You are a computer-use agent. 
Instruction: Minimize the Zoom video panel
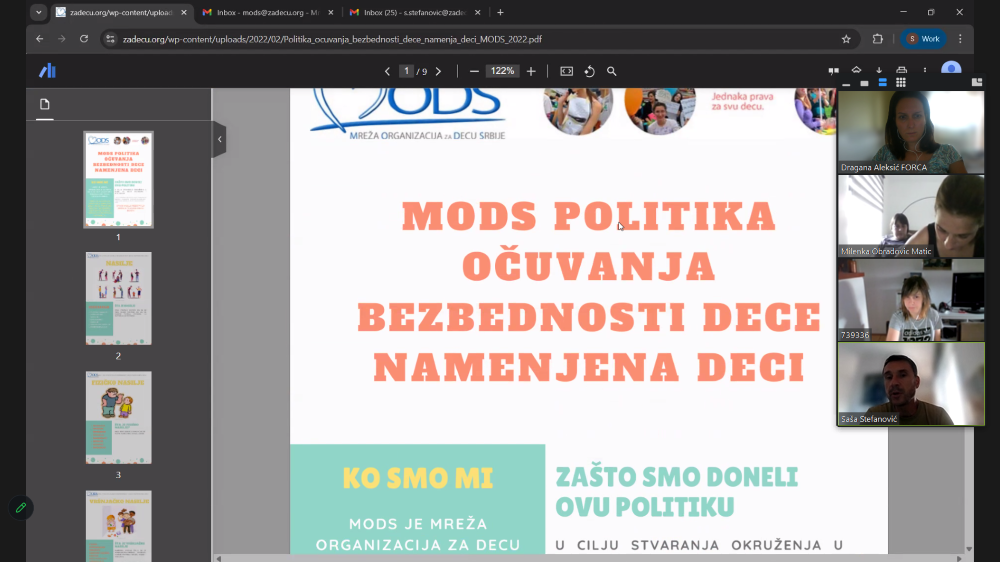846,83
